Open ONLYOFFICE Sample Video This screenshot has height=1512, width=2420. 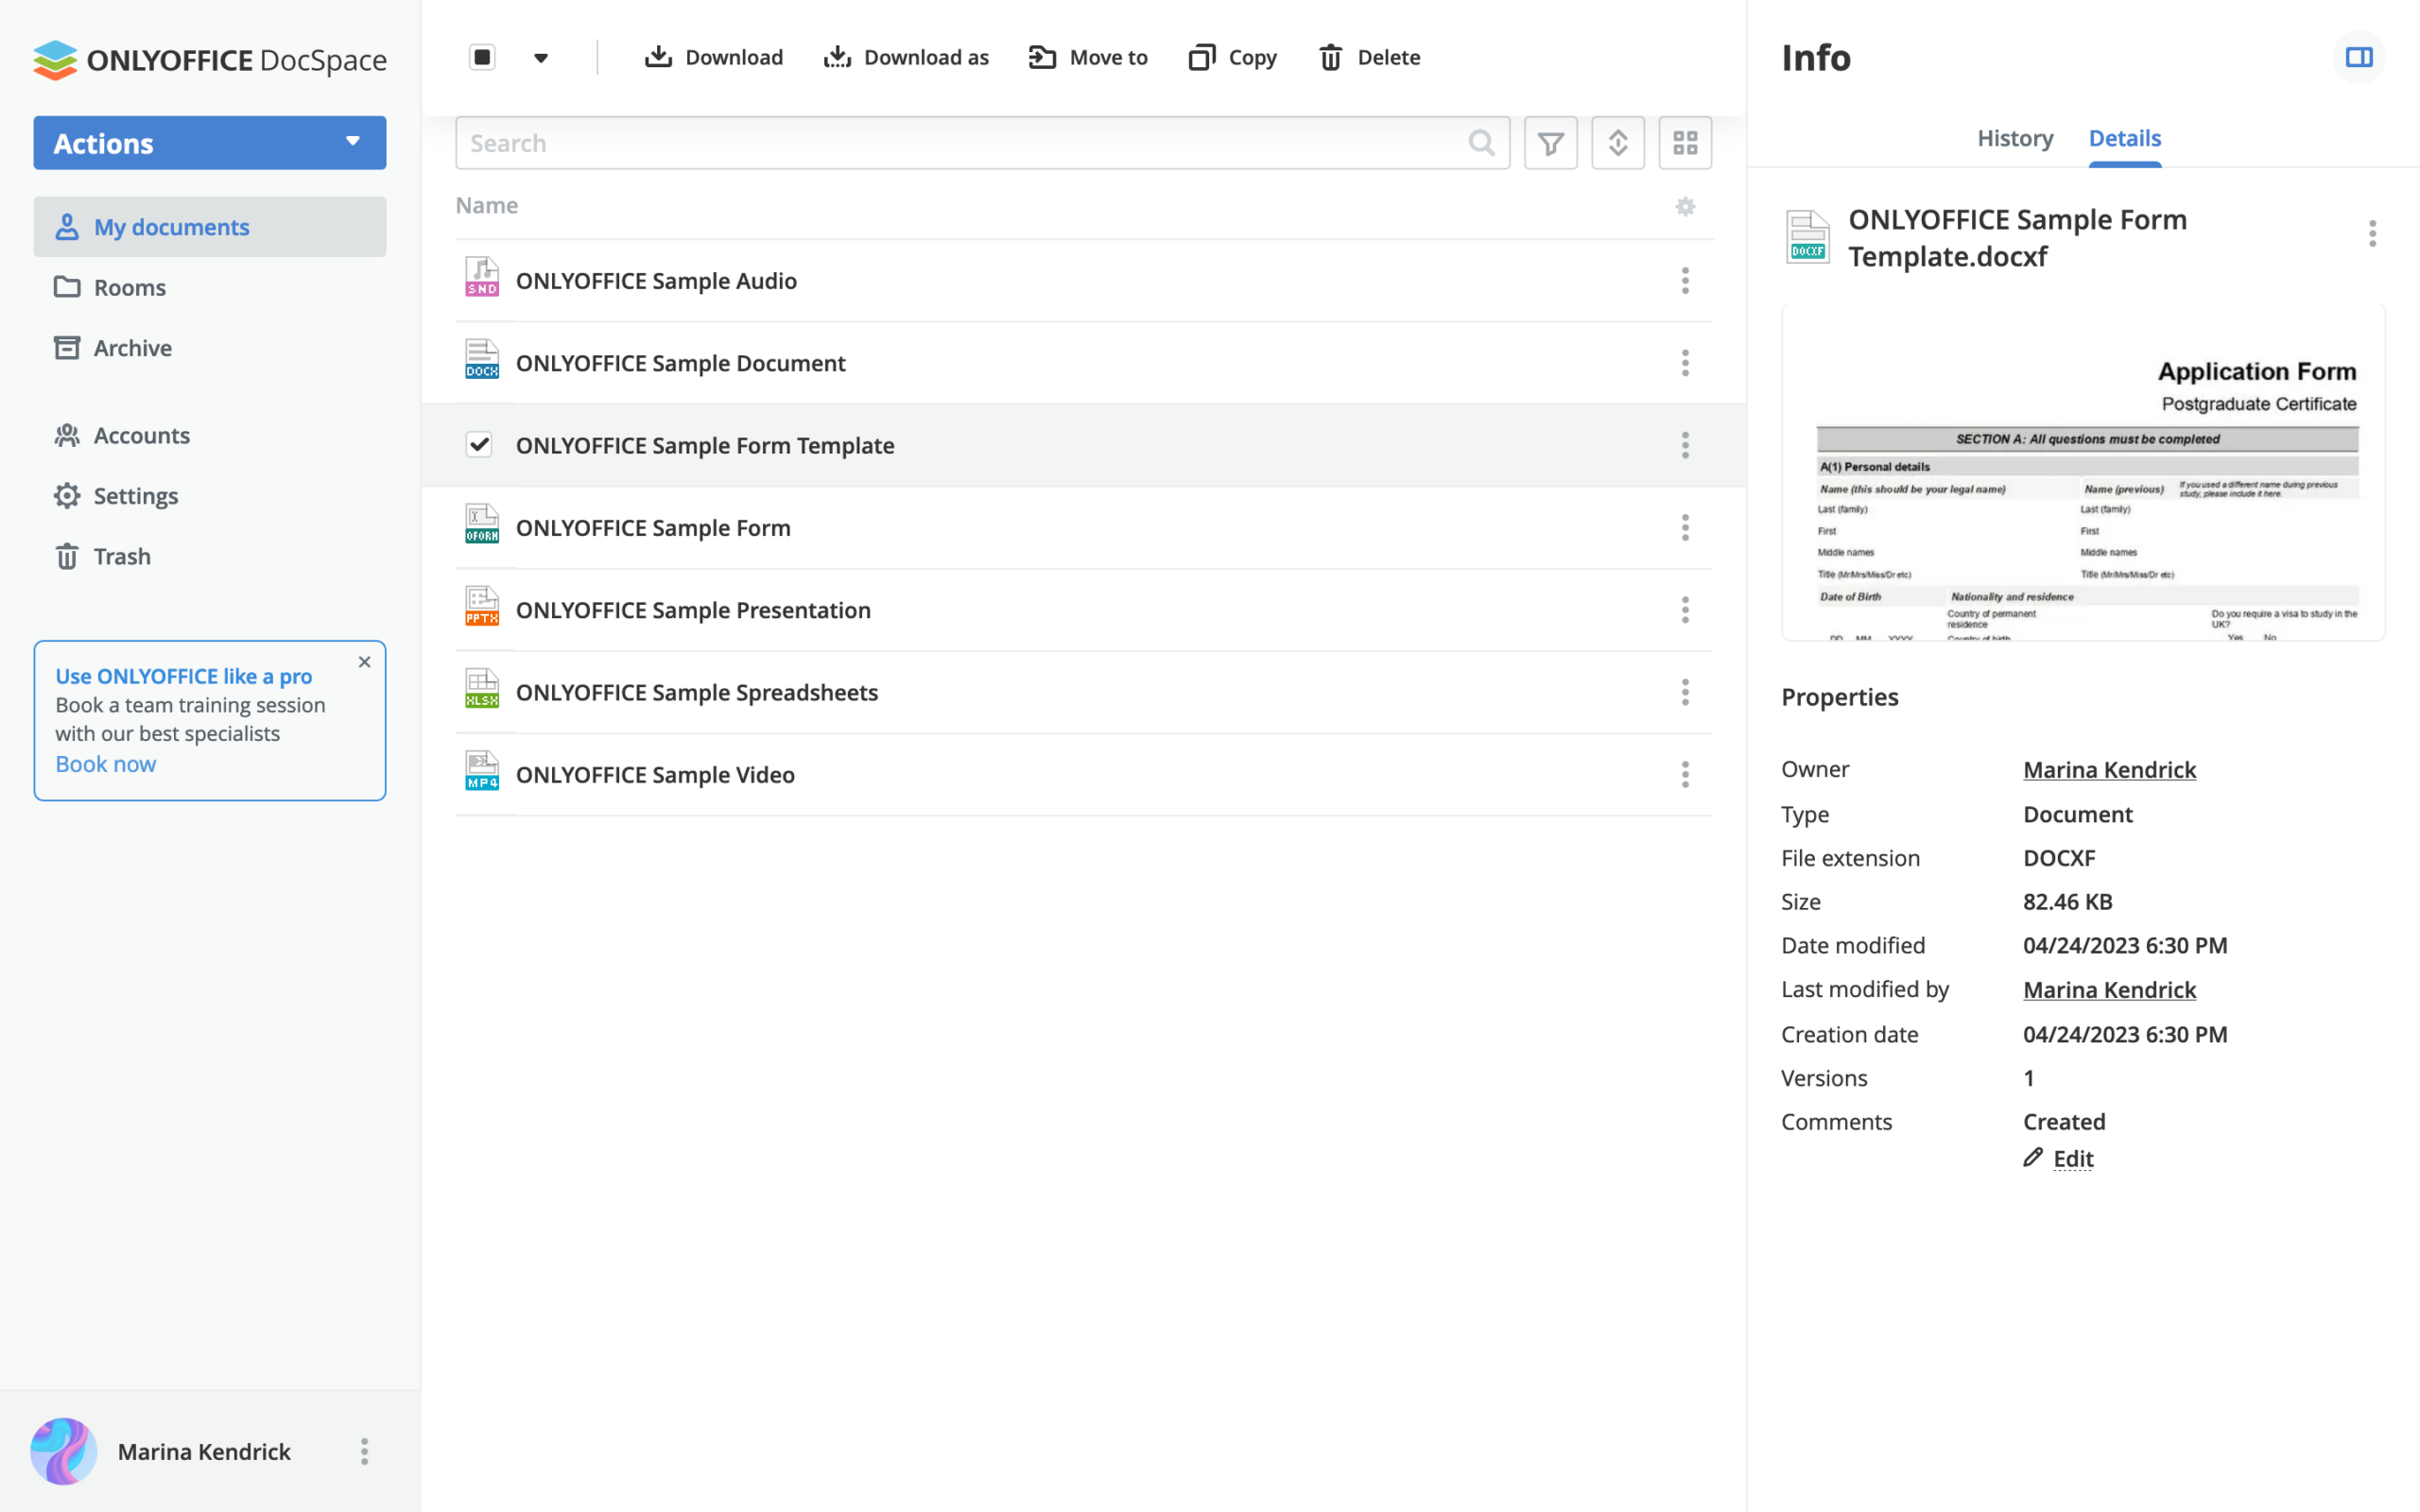[x=655, y=775]
